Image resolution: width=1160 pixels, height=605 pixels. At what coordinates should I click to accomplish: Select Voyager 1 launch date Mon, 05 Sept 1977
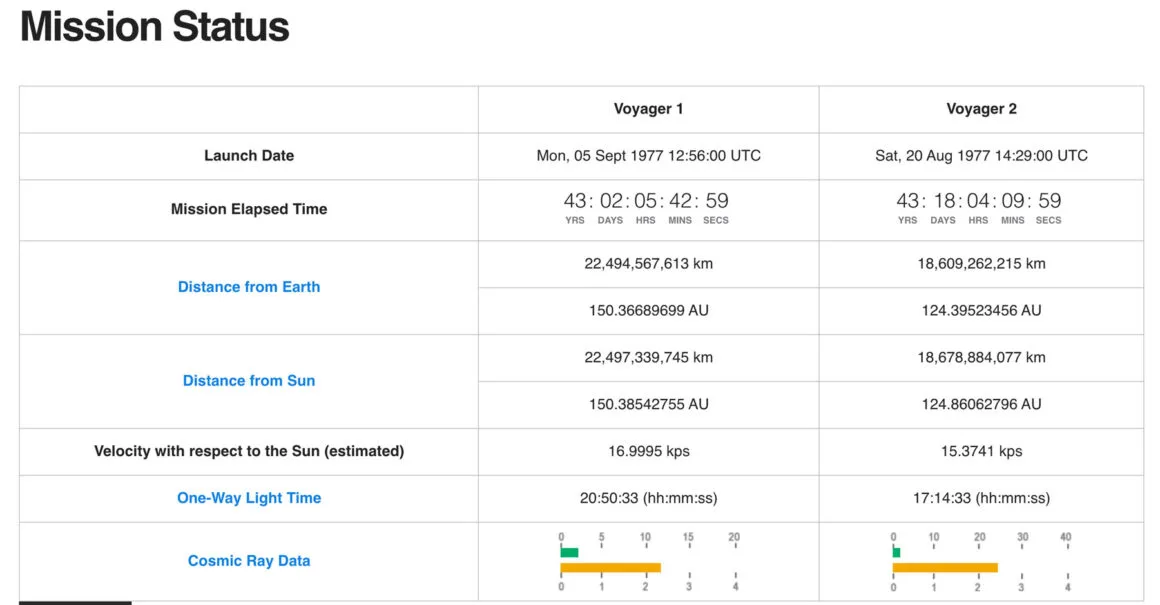648,155
